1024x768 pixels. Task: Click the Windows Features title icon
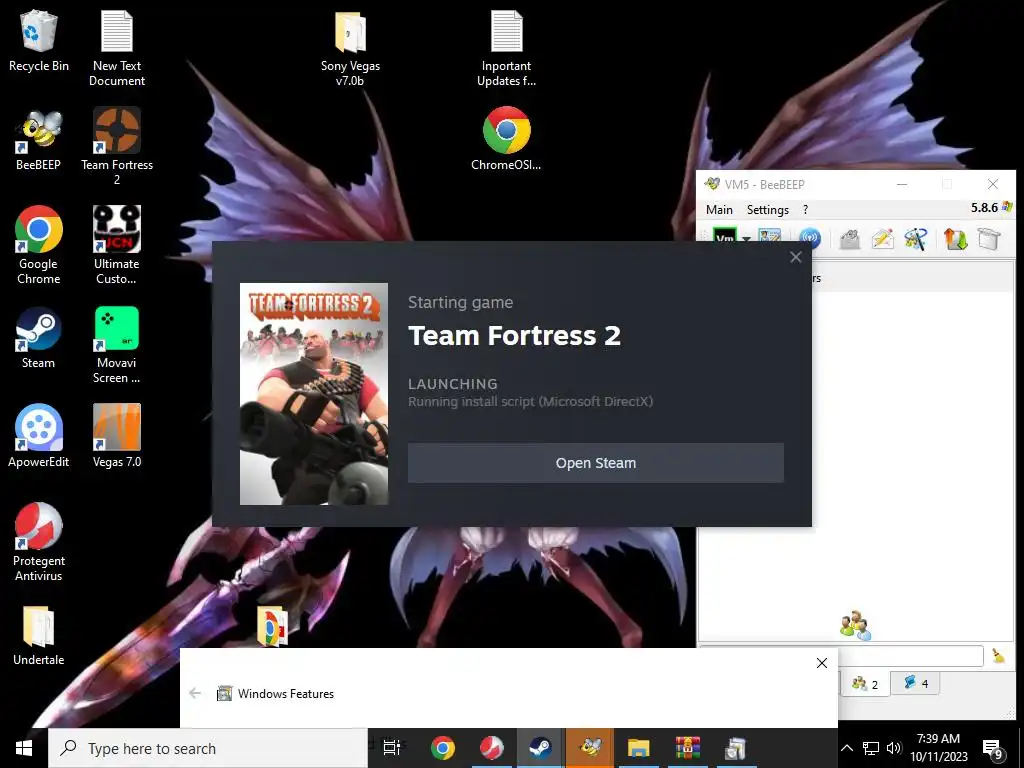tap(224, 693)
